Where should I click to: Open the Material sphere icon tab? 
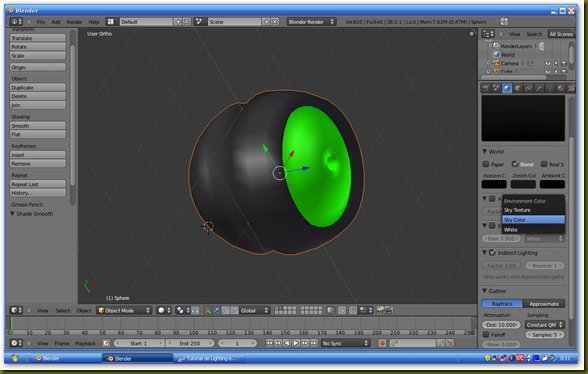pyautogui.click(x=560, y=88)
